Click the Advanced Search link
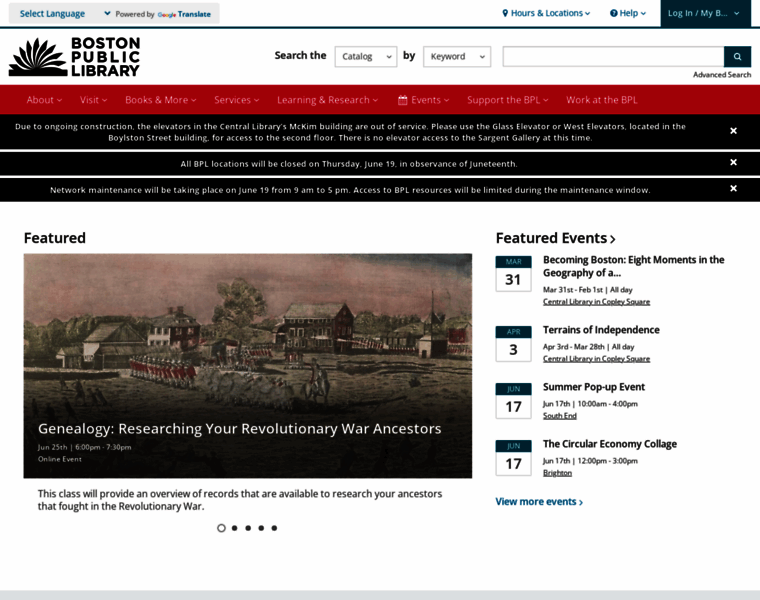Image resolution: width=760 pixels, height=600 pixels. click(722, 75)
